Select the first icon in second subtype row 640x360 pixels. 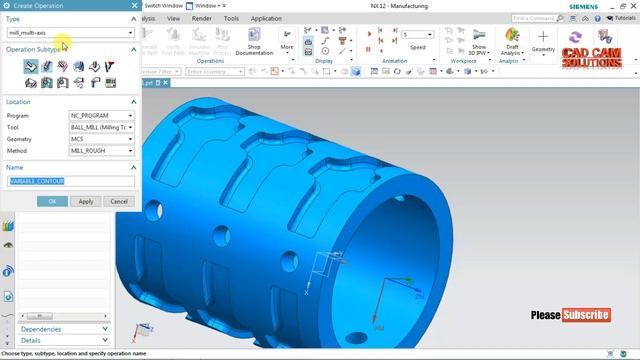point(31,83)
